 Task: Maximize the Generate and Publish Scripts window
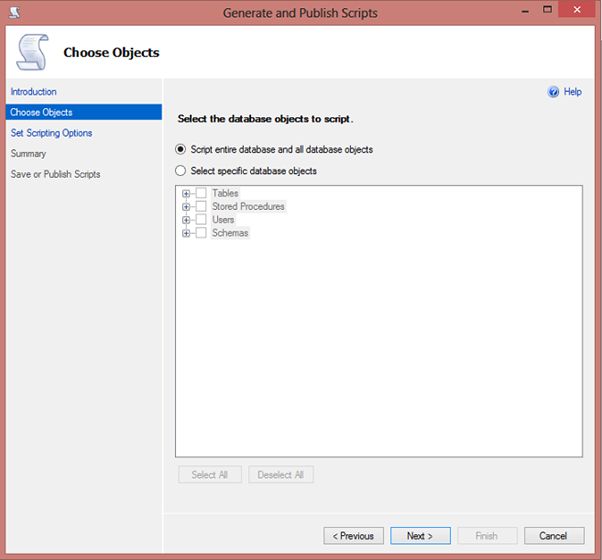point(547,10)
